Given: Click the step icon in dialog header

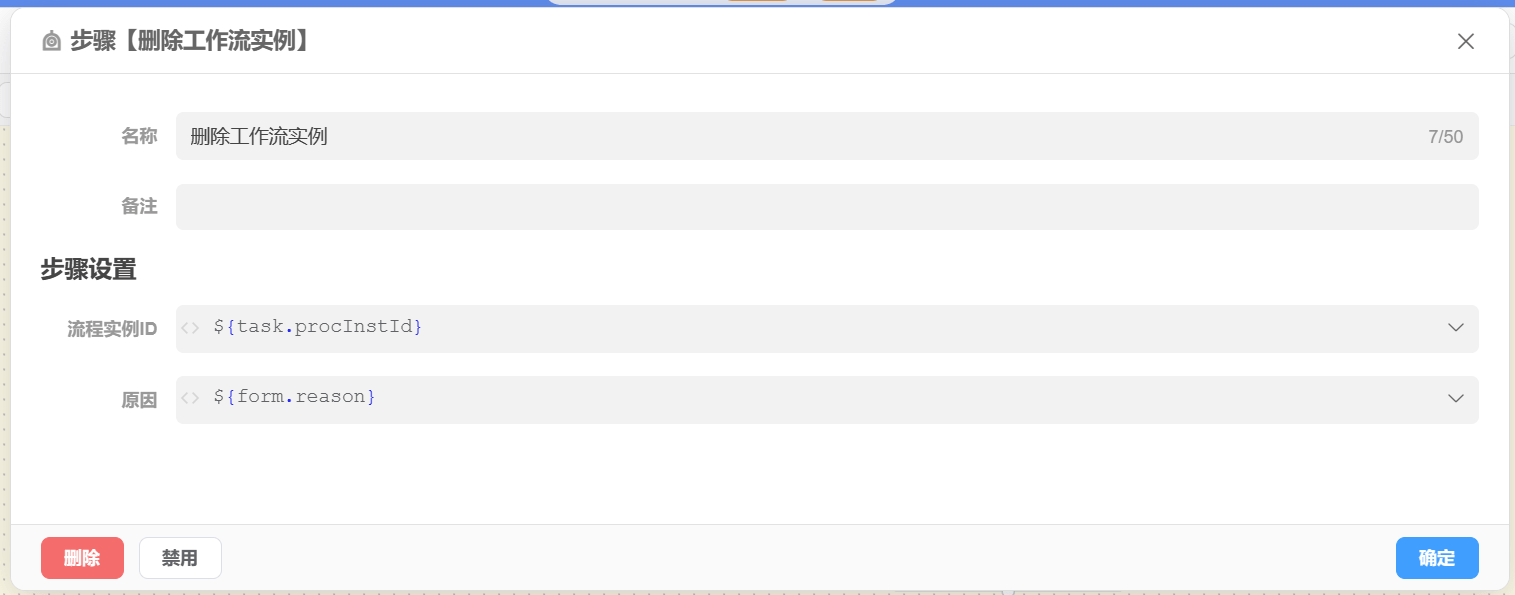Looking at the screenshot, I should pos(52,41).
